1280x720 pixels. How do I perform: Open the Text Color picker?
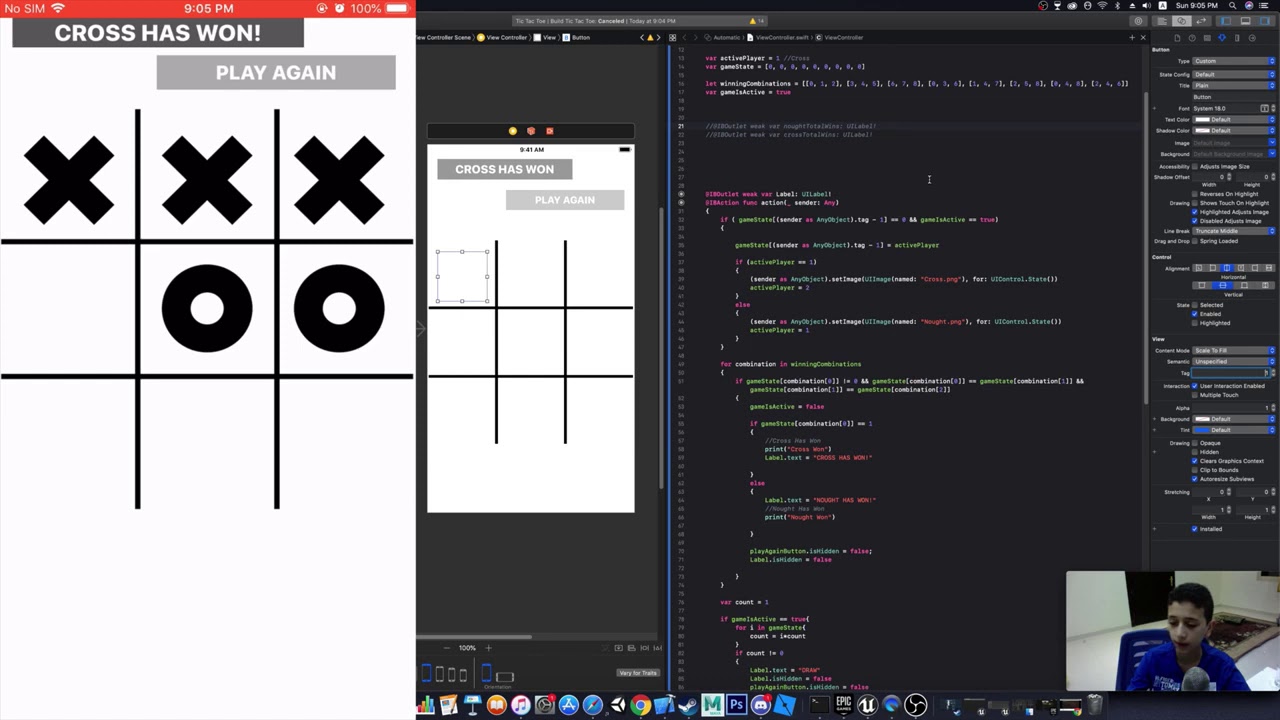pos(1234,119)
